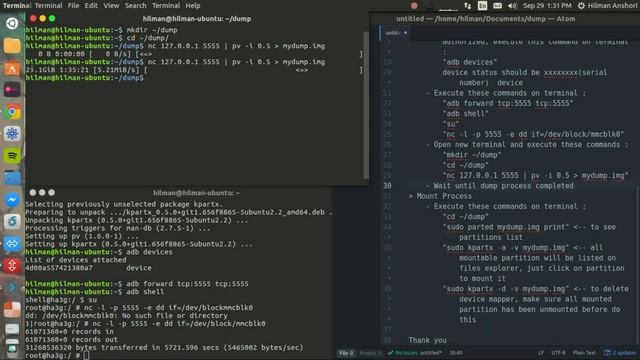Click the line 'Wait until dump process completed'
640x360 pixels.
pyautogui.click(x=503, y=186)
